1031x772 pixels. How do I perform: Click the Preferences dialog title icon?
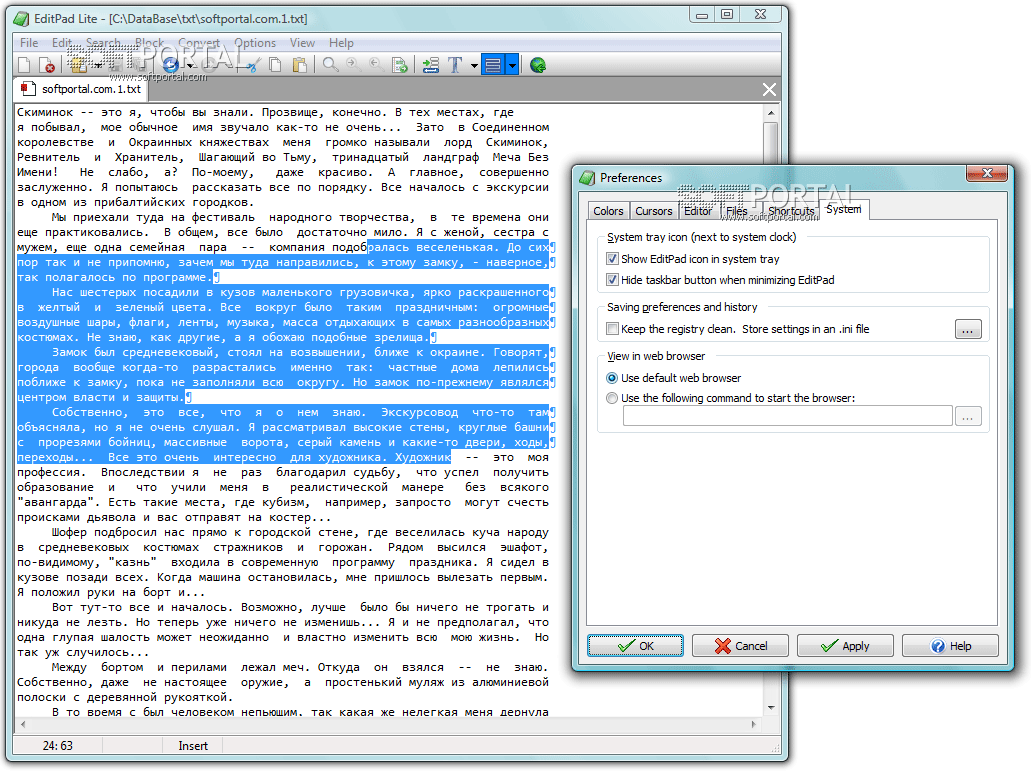click(x=587, y=178)
